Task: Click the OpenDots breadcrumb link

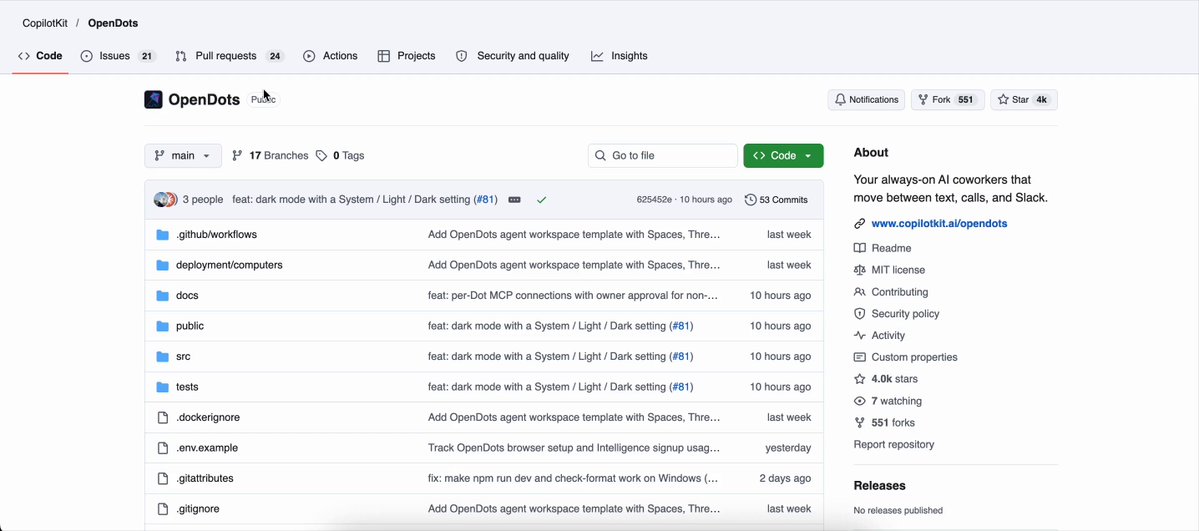Action: click(x=113, y=23)
